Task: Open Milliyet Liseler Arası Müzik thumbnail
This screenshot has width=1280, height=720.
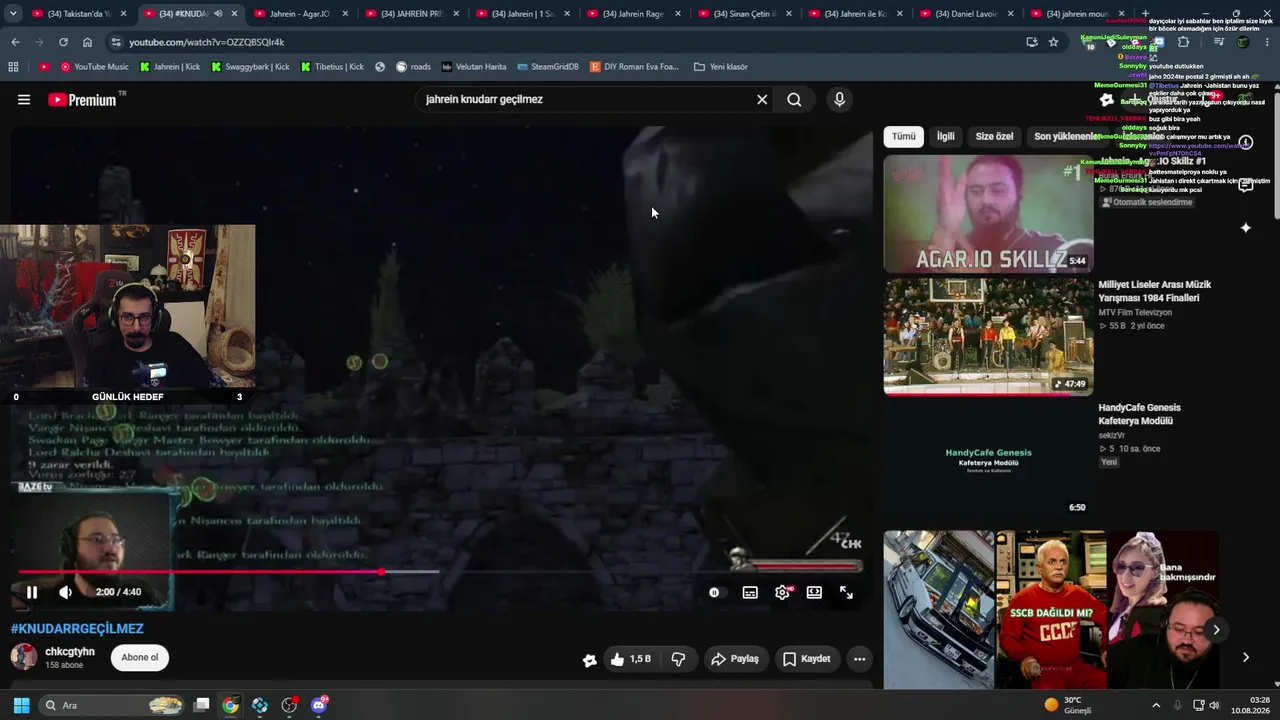Action: (x=988, y=336)
